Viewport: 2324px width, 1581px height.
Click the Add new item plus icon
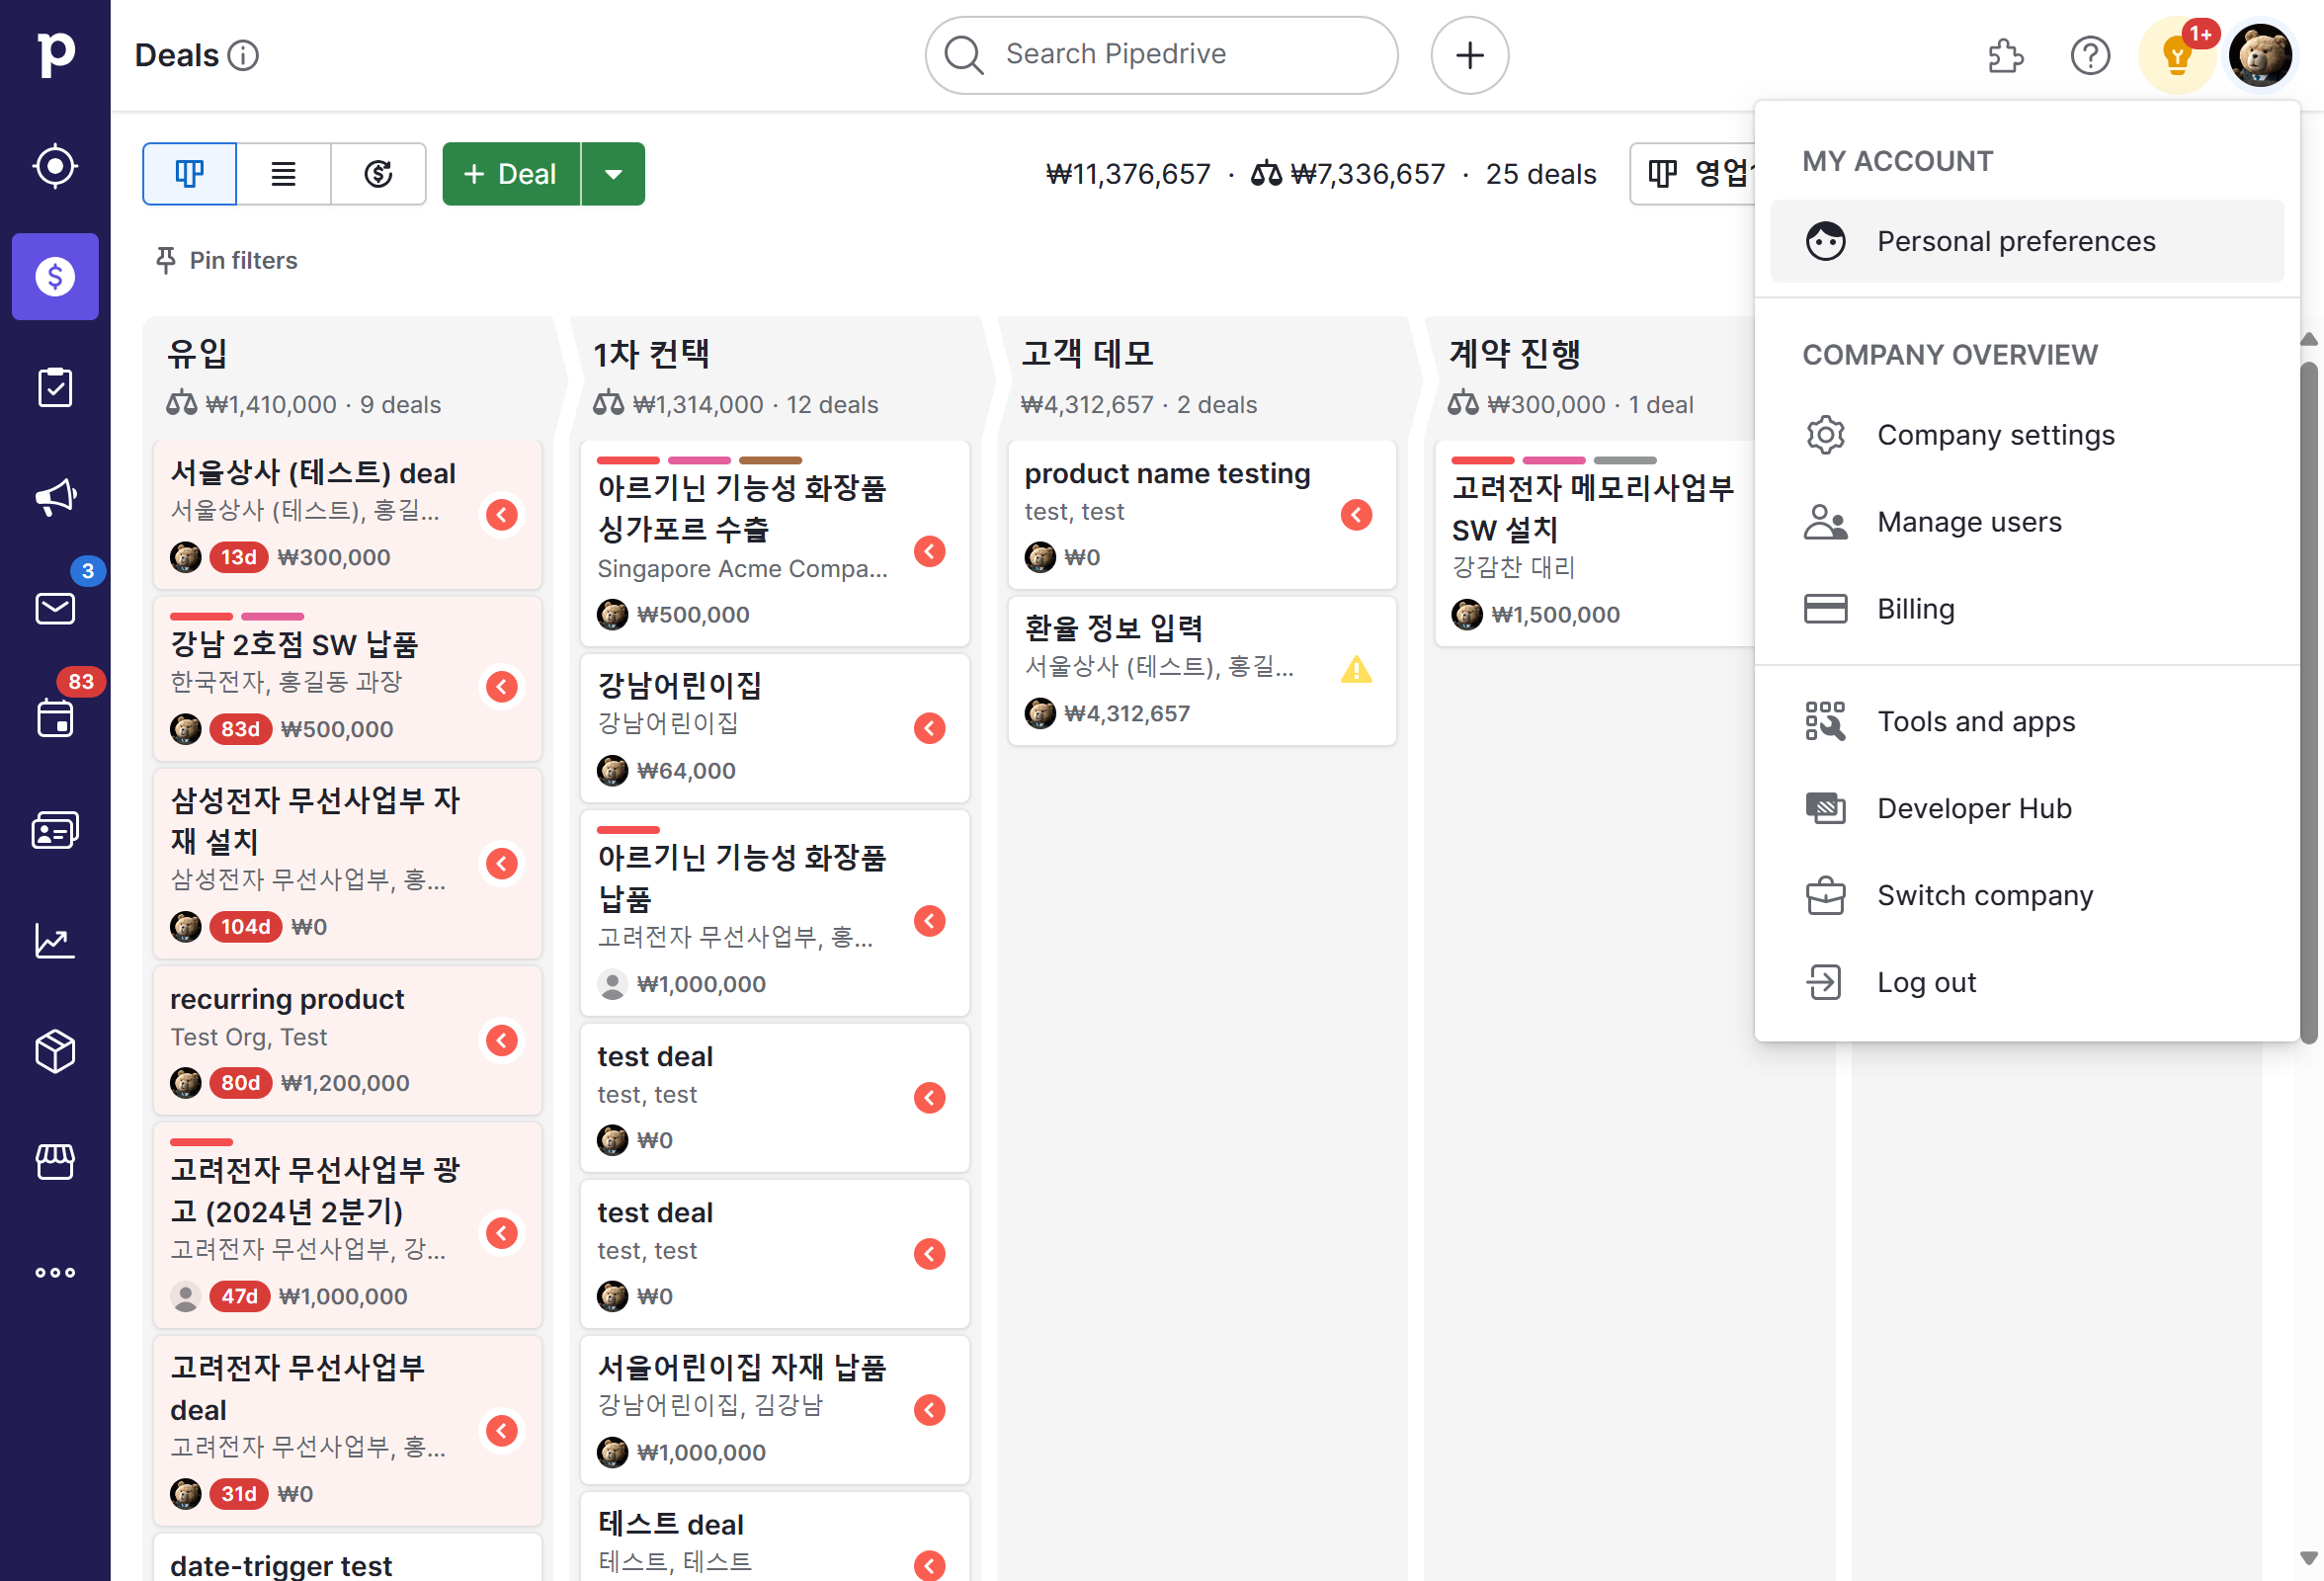tap(1470, 54)
